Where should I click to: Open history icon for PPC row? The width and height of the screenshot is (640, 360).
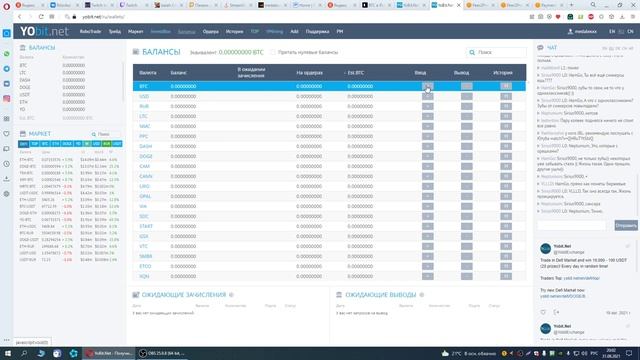pos(506,136)
